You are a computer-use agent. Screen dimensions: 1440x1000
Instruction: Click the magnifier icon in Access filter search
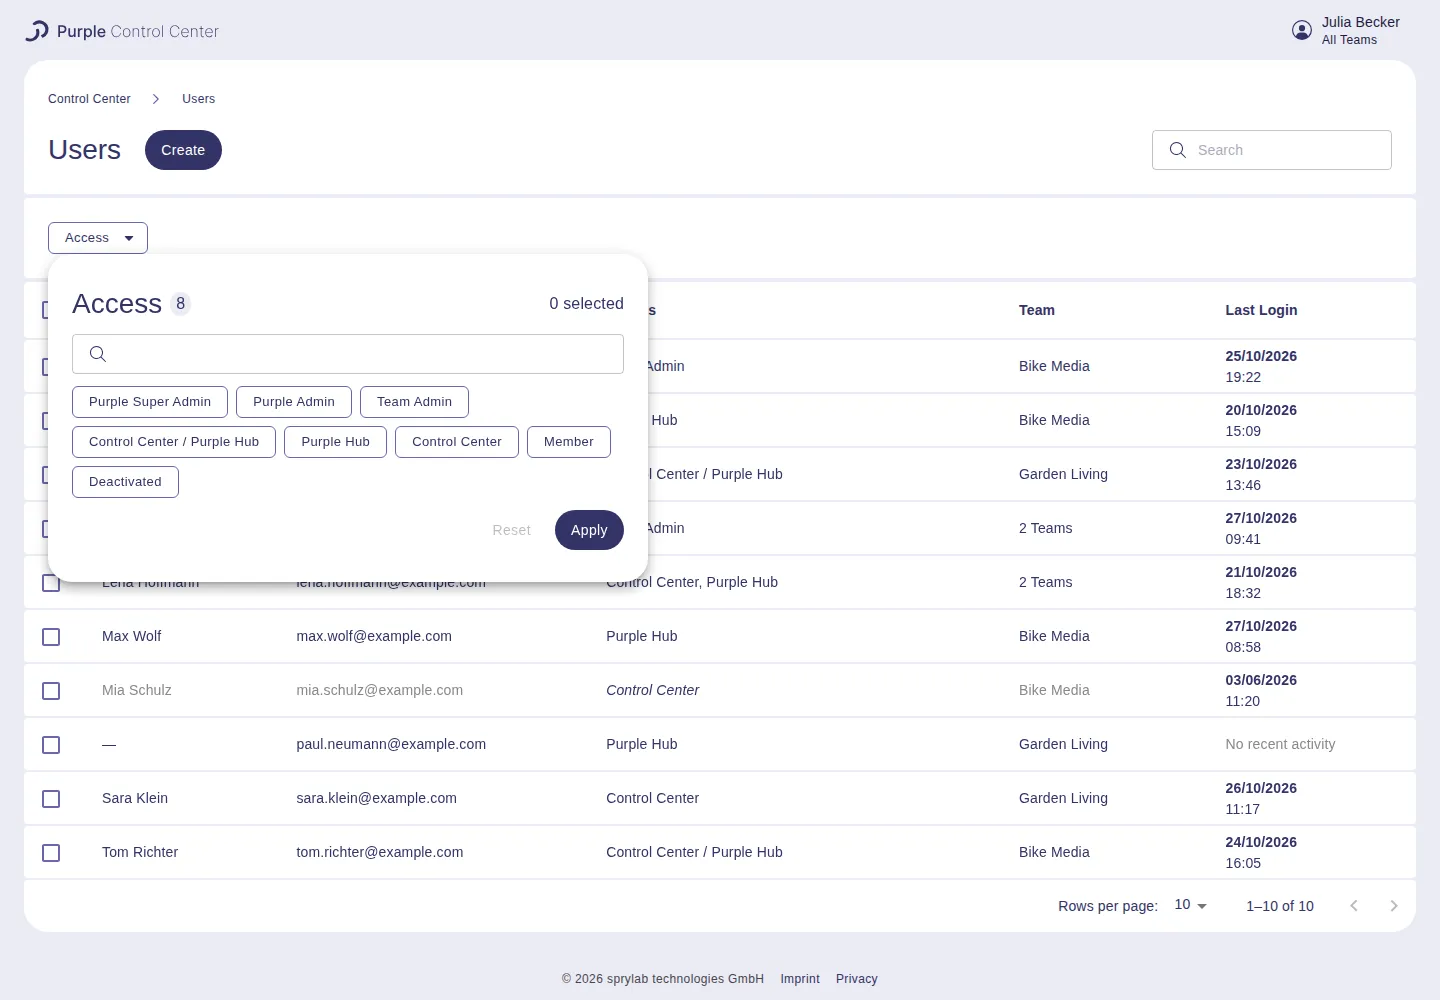98,354
